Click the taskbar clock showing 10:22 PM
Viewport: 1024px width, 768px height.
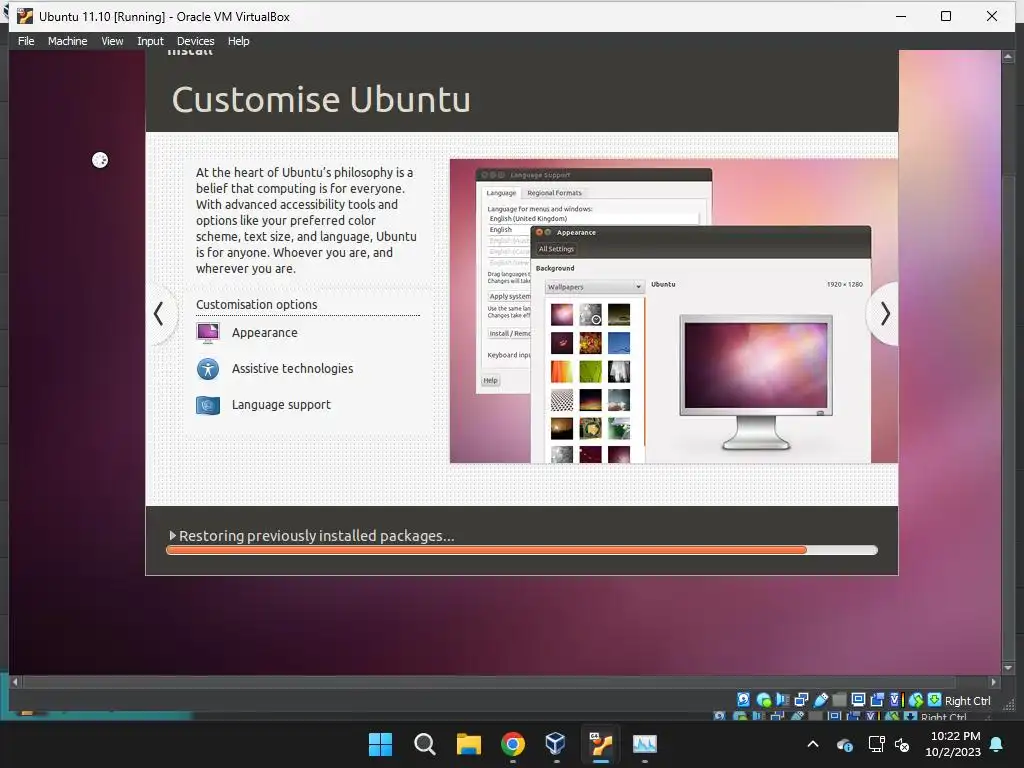tap(955, 736)
